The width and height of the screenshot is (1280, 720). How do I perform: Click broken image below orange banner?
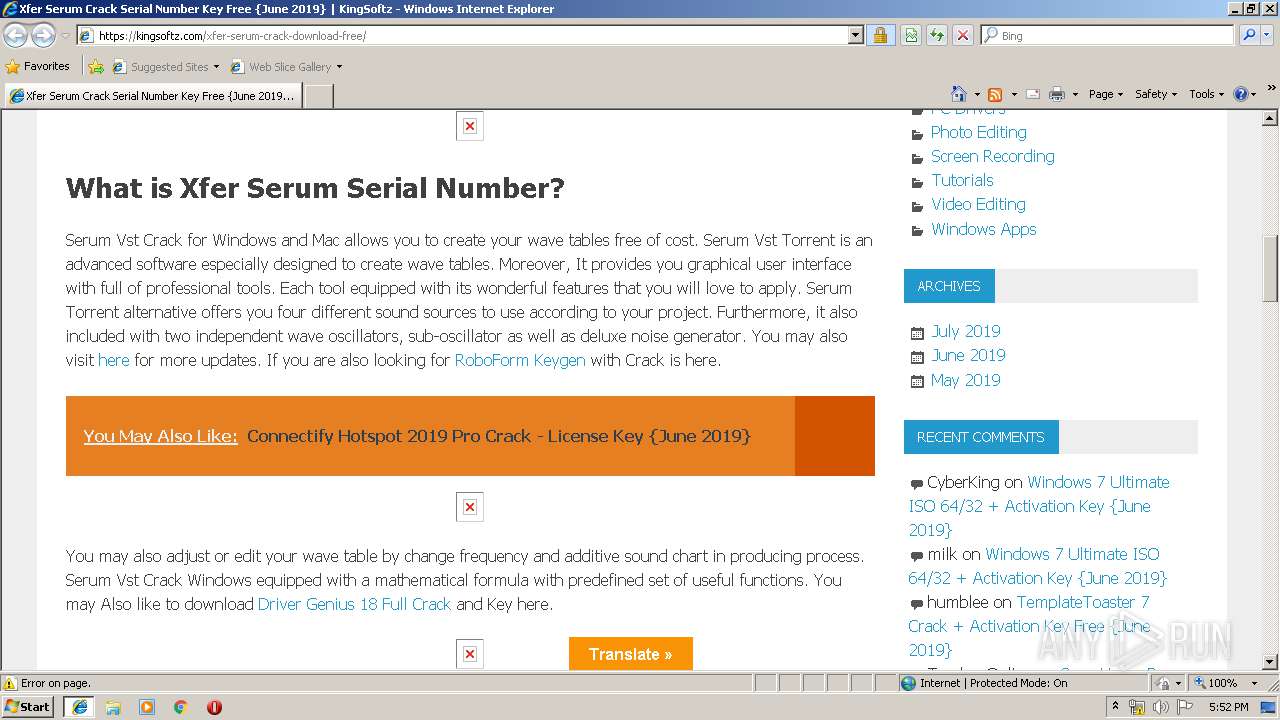coord(470,507)
